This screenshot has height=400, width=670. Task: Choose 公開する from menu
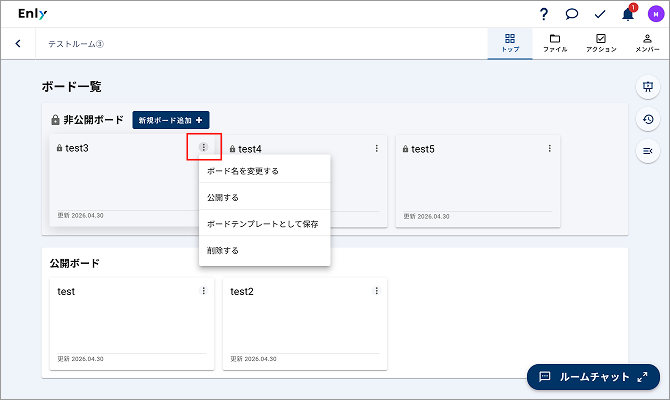click(x=264, y=197)
